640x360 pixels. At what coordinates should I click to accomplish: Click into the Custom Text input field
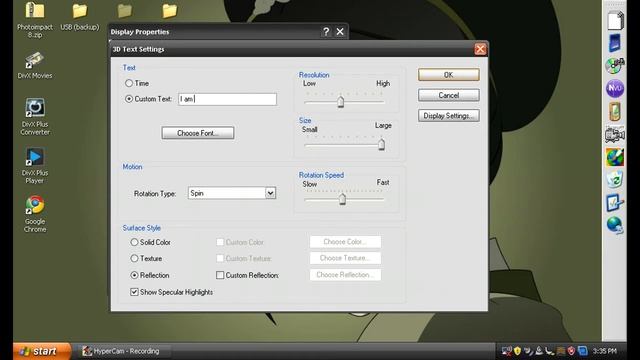coord(227,99)
